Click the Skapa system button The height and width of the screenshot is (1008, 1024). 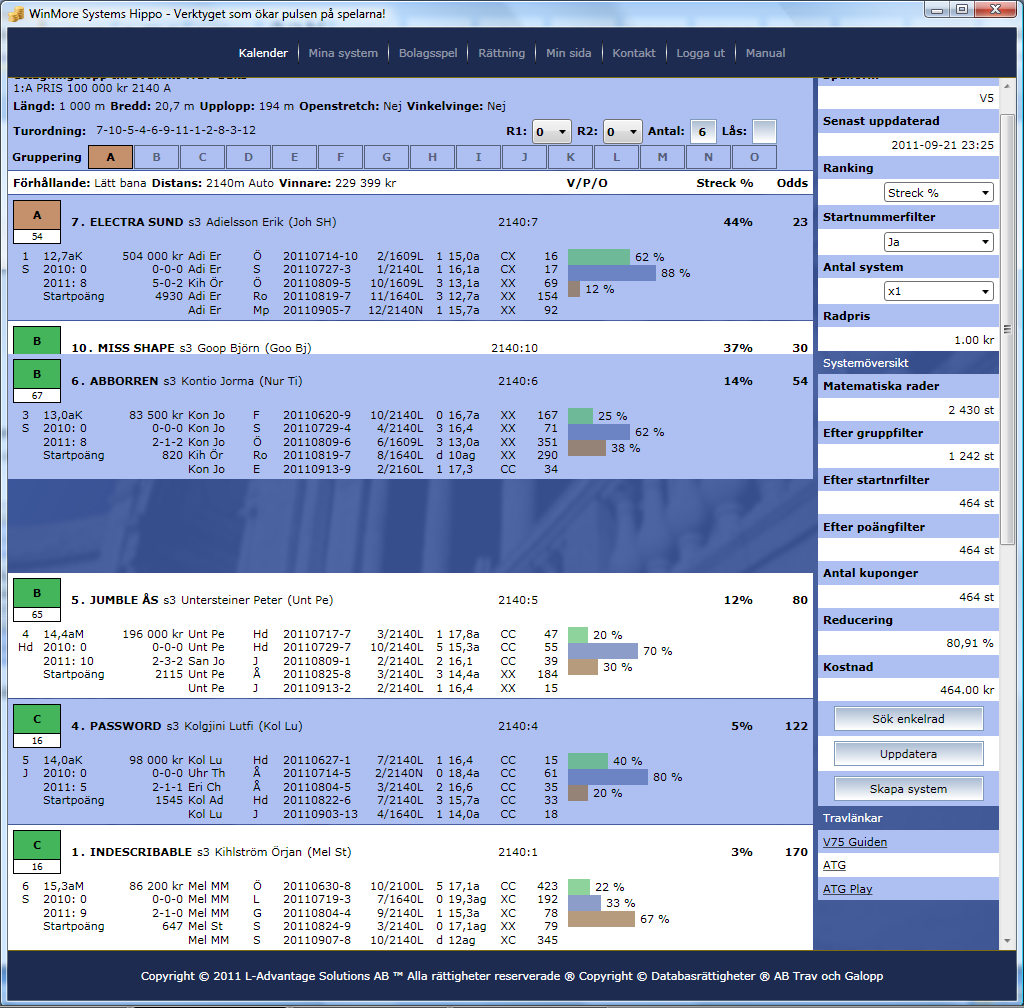coord(908,789)
